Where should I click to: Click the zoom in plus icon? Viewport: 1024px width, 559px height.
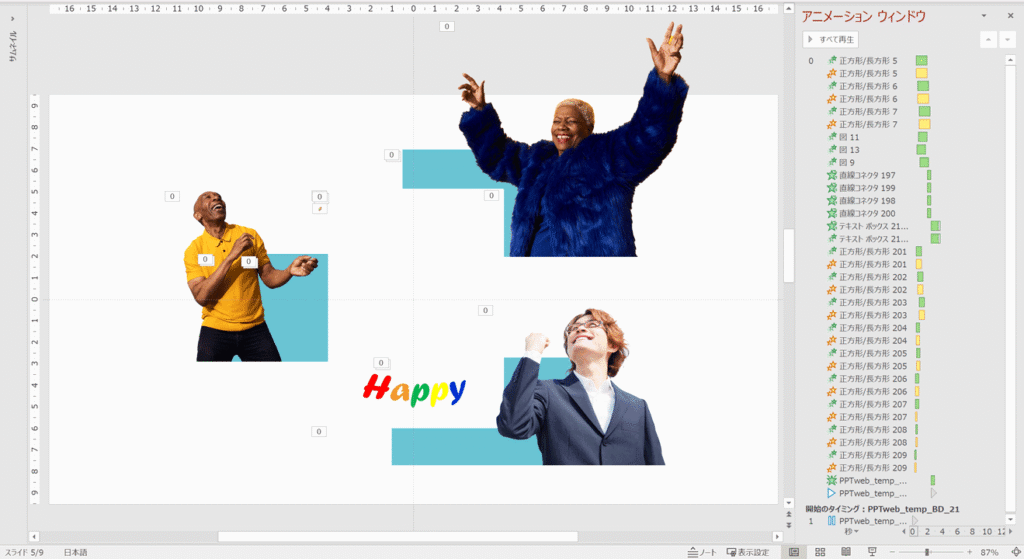point(970,552)
